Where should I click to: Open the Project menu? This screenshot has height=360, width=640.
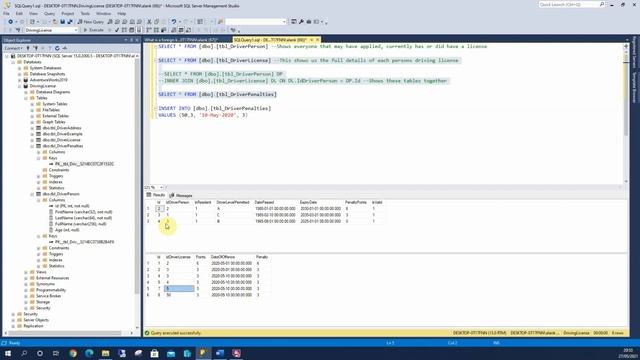click(68, 13)
